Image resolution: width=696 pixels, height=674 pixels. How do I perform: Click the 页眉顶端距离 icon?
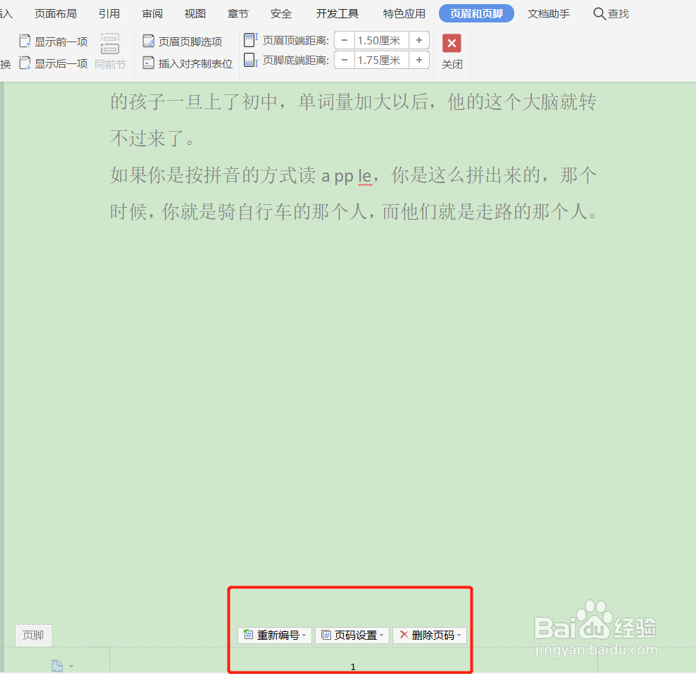pos(251,40)
